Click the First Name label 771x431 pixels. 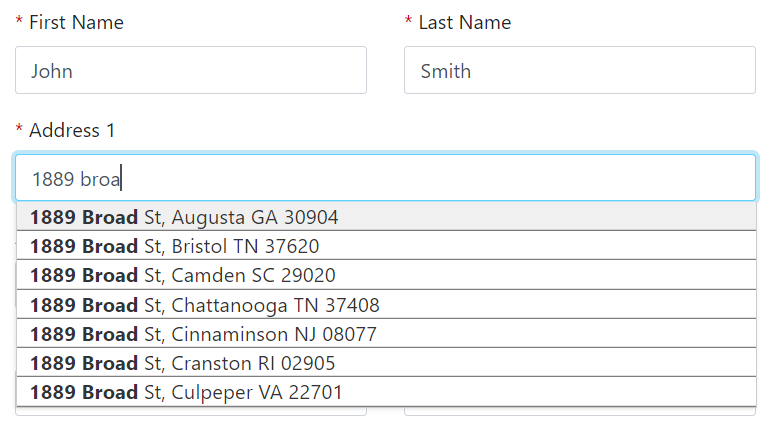76,23
